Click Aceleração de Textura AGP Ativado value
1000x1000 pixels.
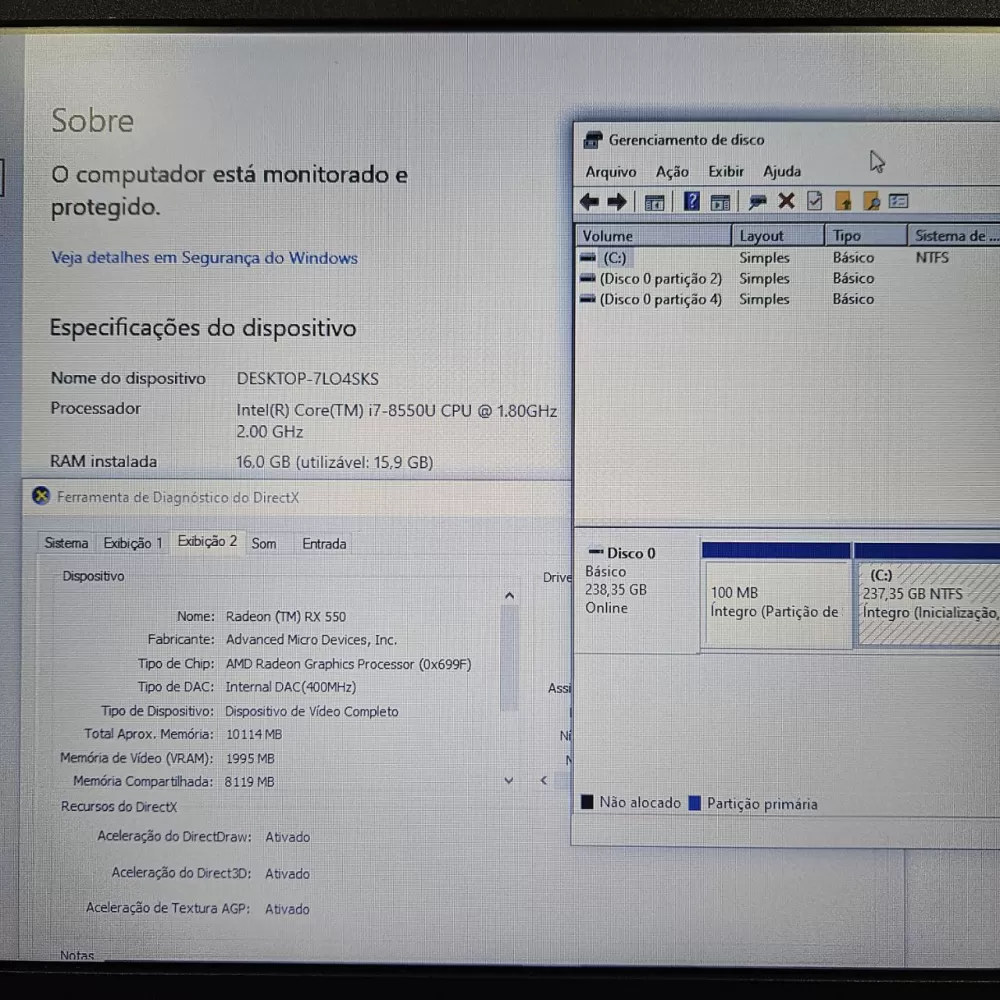coord(288,909)
